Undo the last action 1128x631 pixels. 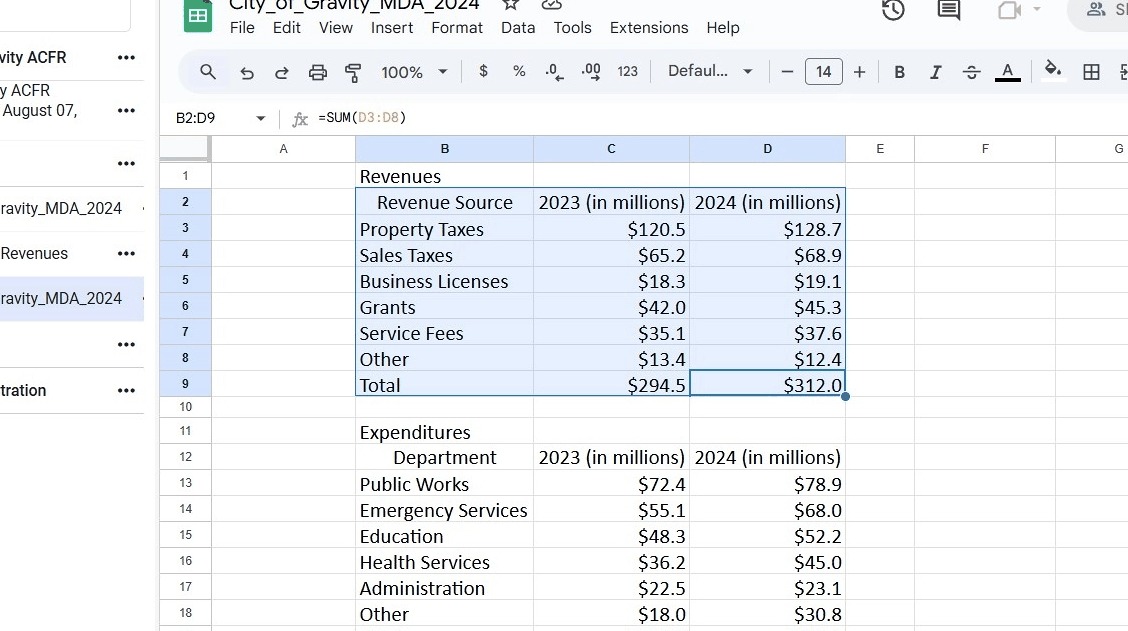[247, 73]
